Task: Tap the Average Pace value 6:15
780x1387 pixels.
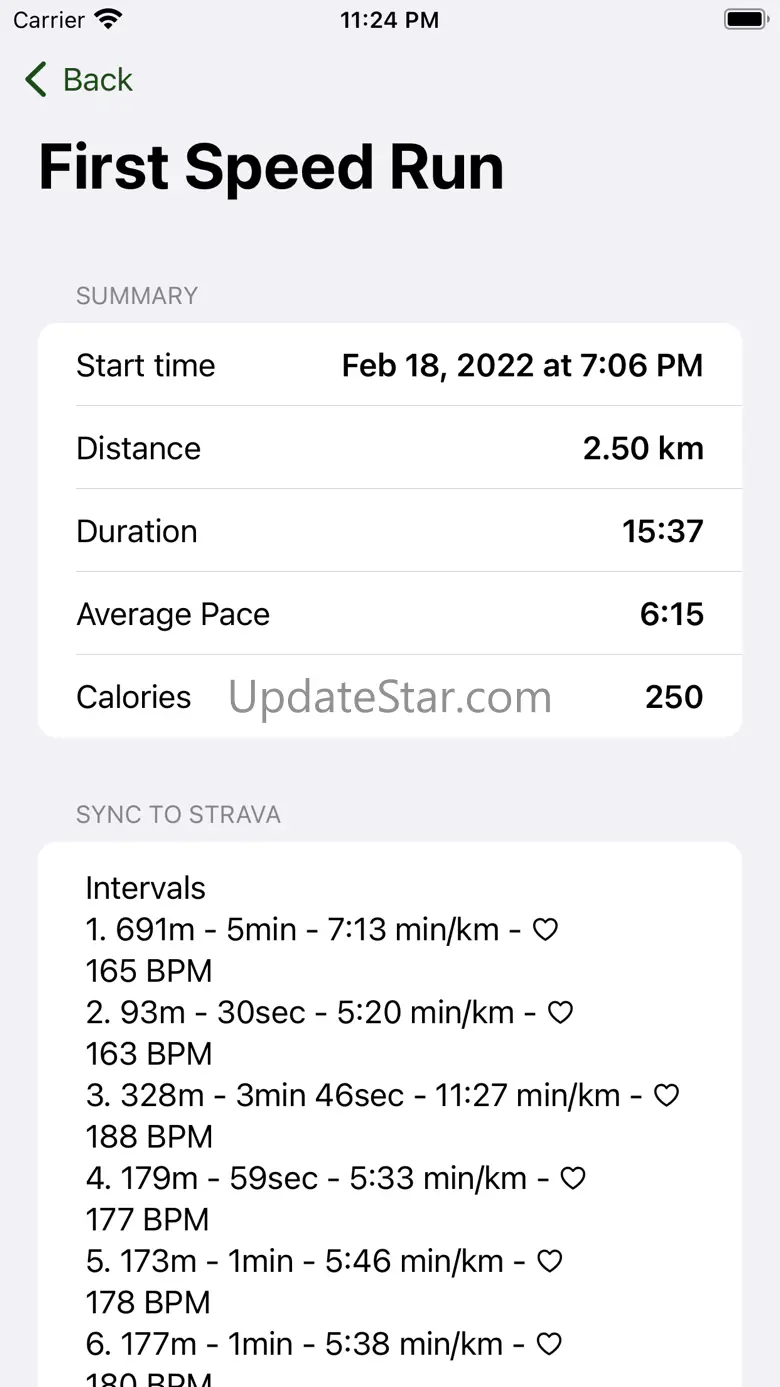Action: (x=672, y=614)
